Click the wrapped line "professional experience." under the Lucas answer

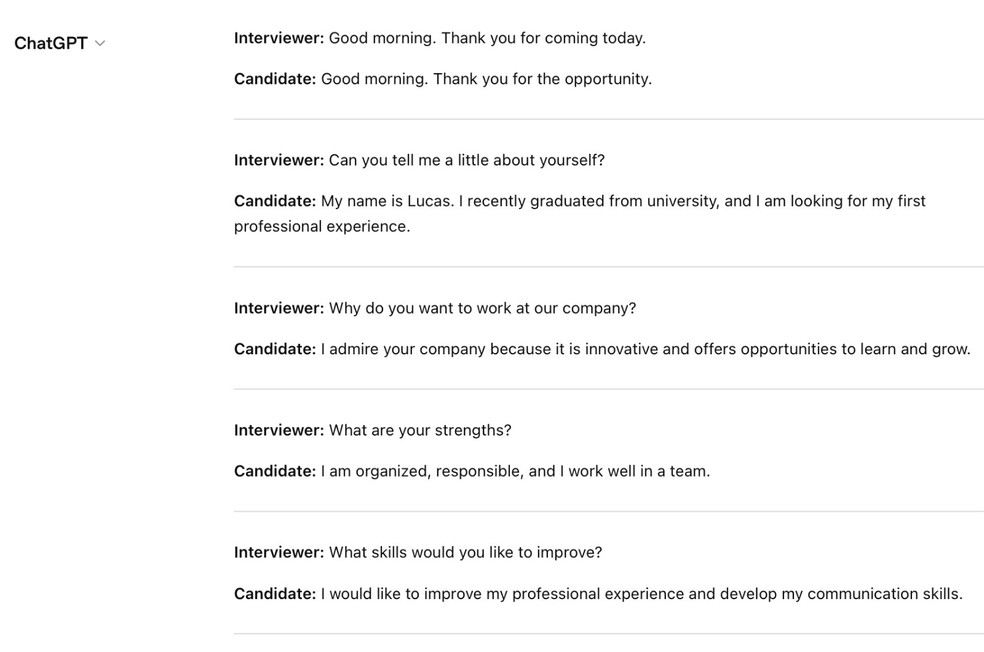pos(321,226)
